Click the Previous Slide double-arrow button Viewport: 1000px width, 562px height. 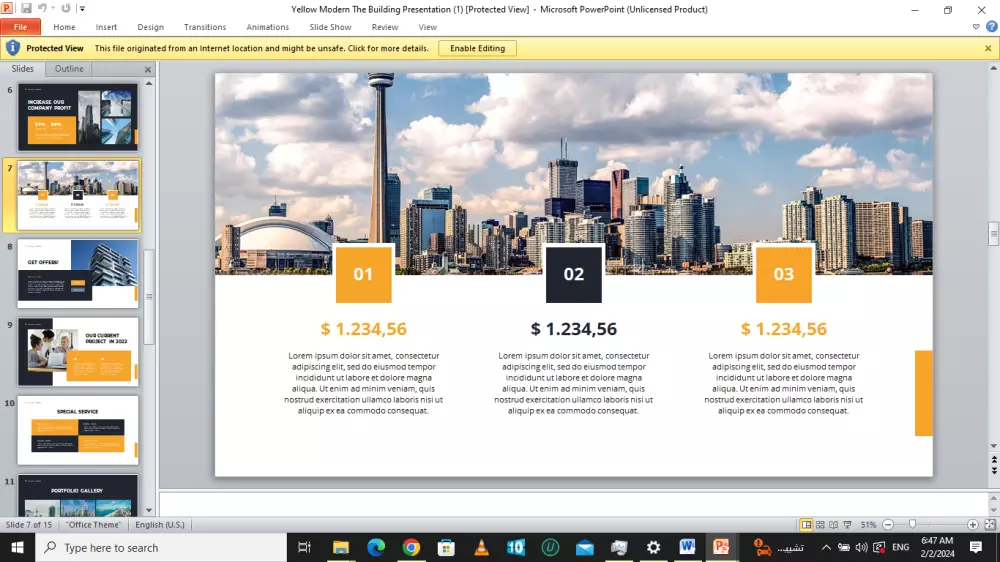[994, 460]
